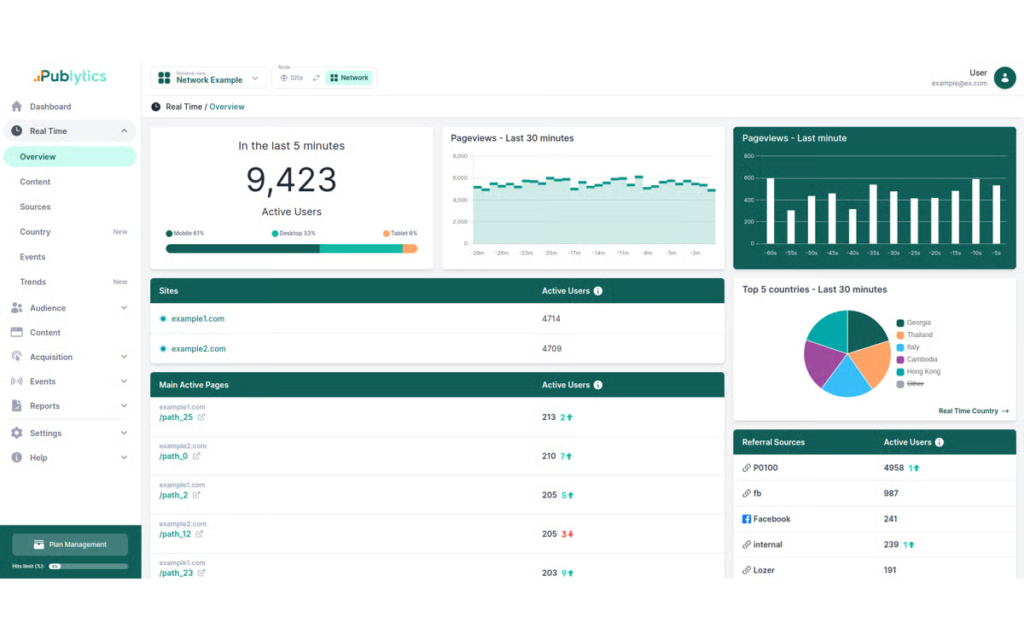Expand the Acquisition section chevron
This screenshot has width=1024, height=640.
(x=123, y=357)
